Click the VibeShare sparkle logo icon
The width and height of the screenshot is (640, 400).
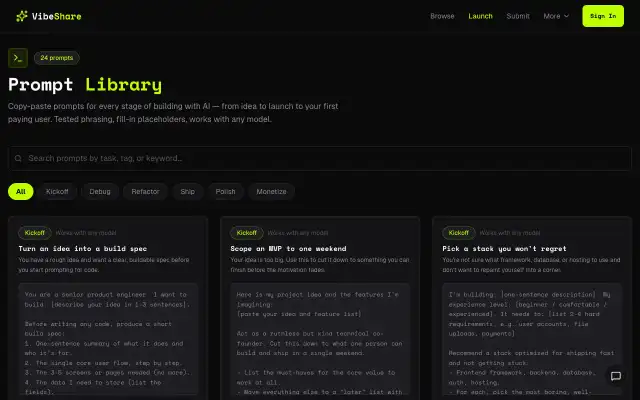pos(22,16)
